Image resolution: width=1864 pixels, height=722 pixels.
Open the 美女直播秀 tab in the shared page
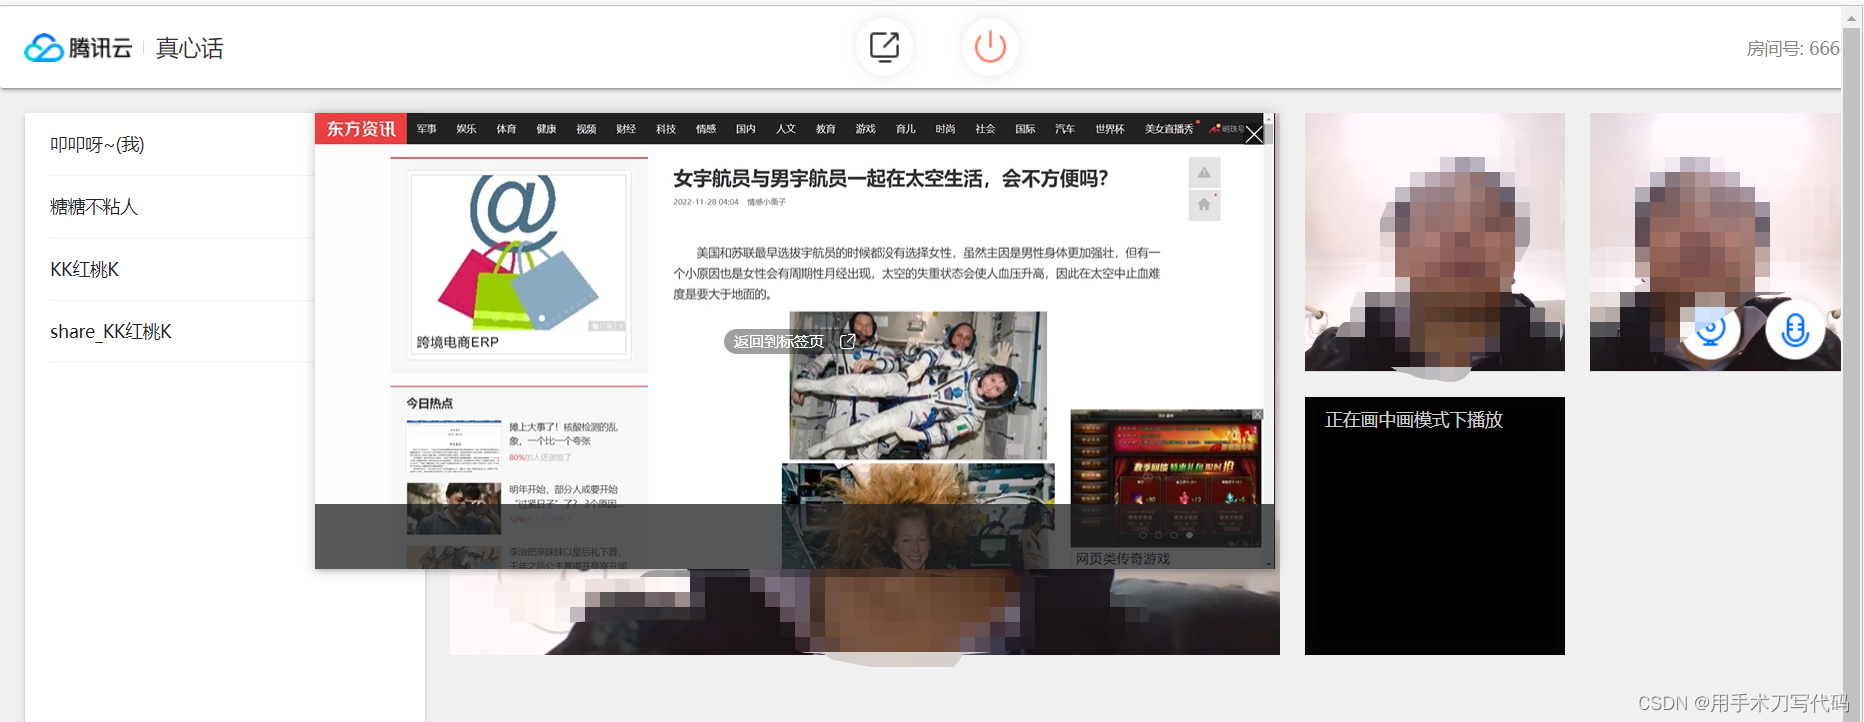coord(1169,129)
